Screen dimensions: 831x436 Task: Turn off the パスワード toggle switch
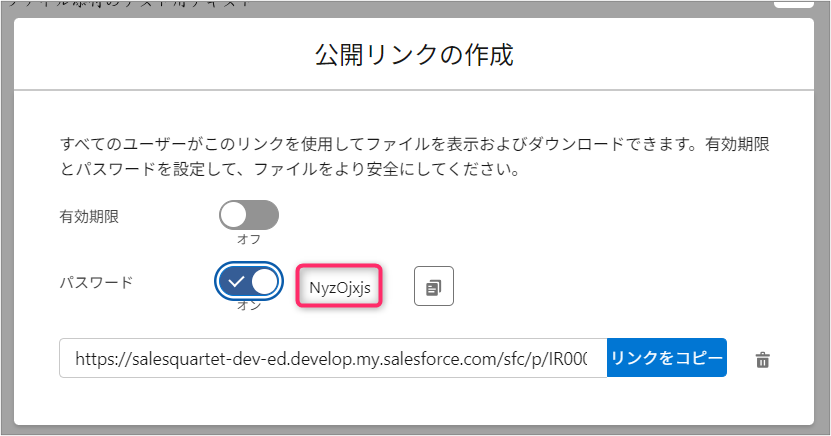248,282
